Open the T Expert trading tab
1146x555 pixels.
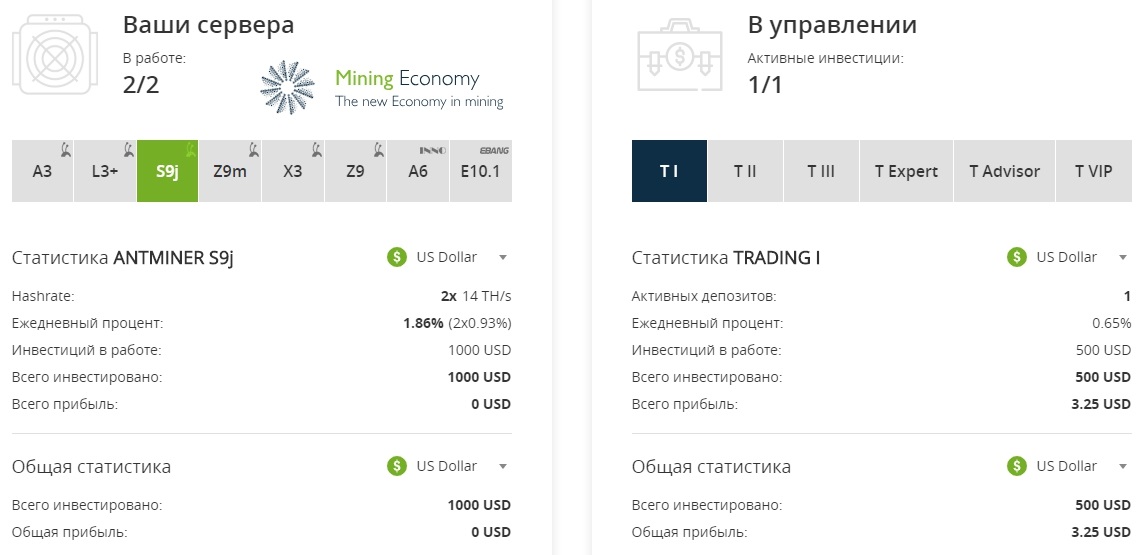coord(906,171)
